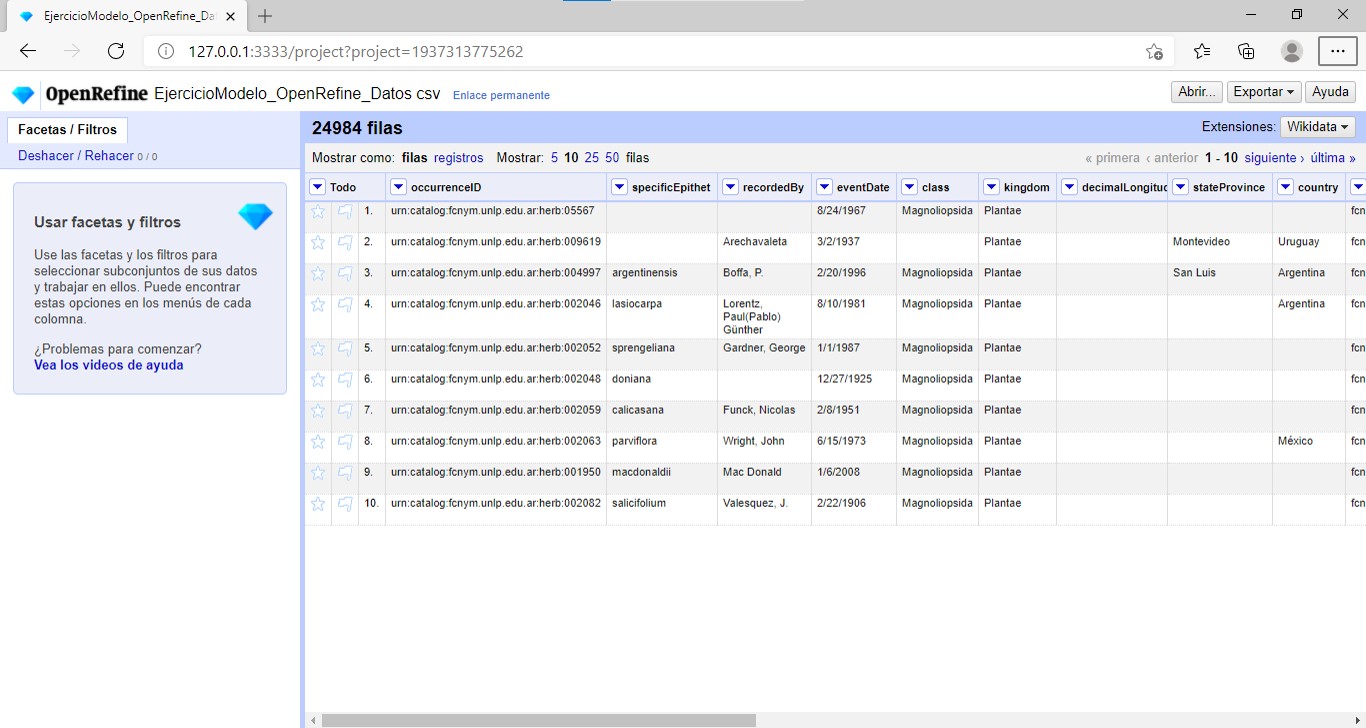Open the Wikidata extensions dropdown
1366x728 pixels.
click(1318, 127)
